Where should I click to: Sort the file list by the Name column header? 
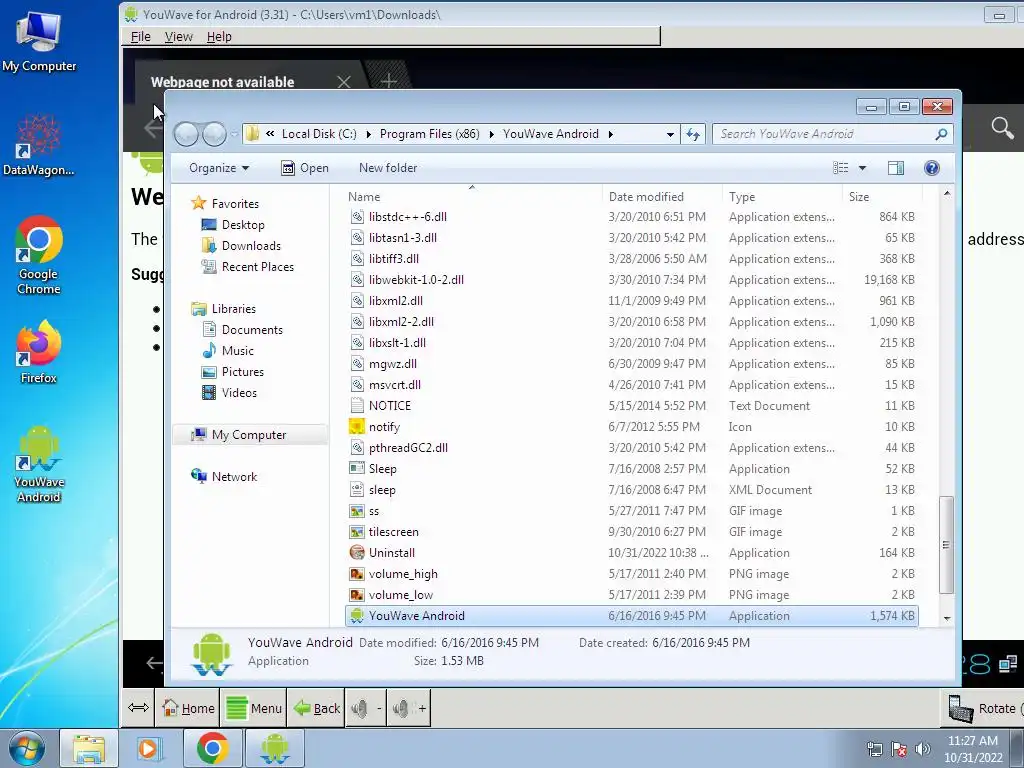point(472,197)
